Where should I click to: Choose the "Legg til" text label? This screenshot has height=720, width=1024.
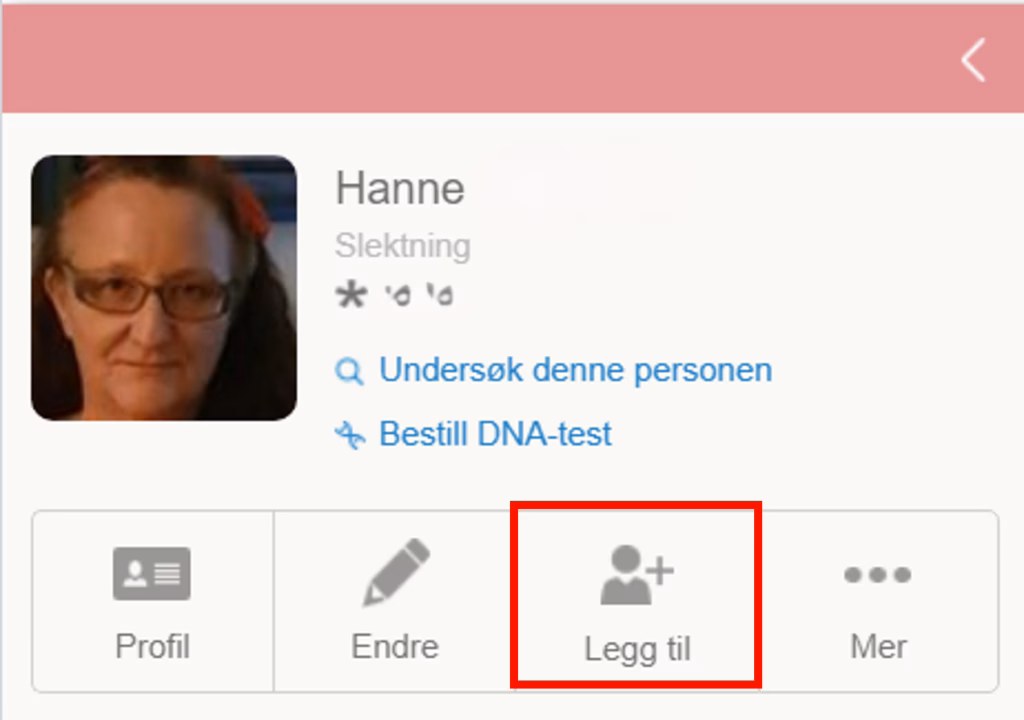[637, 649]
